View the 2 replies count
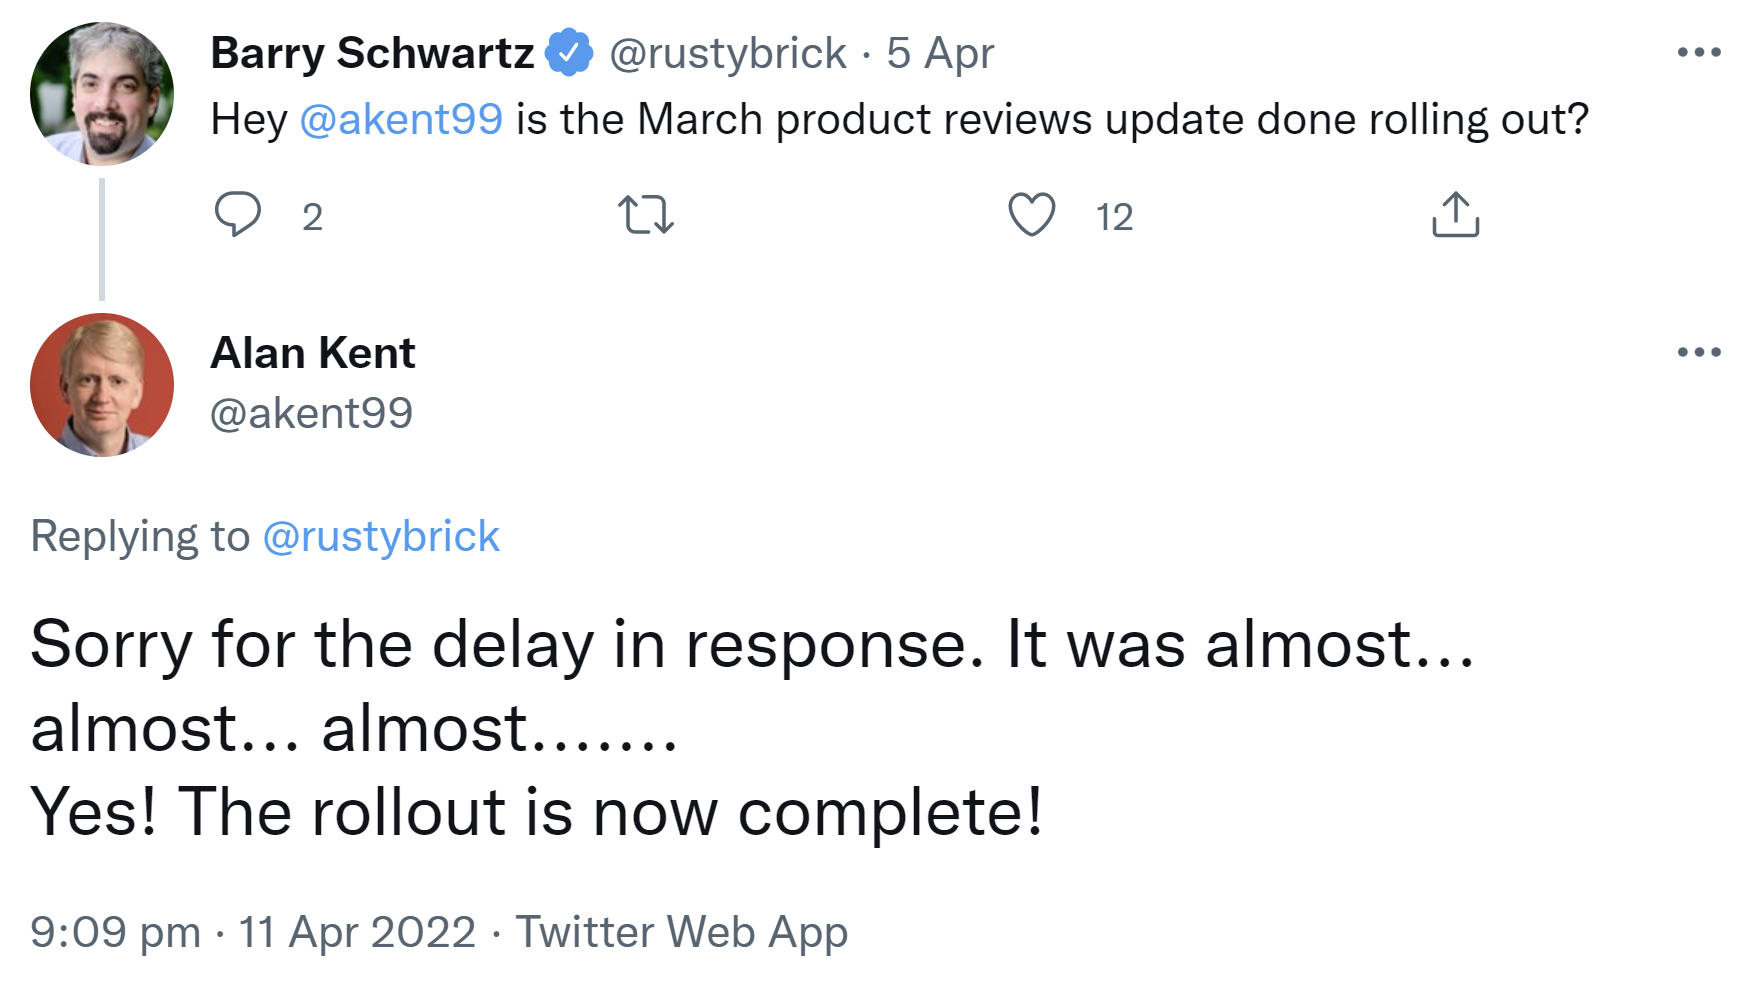Viewport: 1748px width, 992px height. (x=313, y=217)
